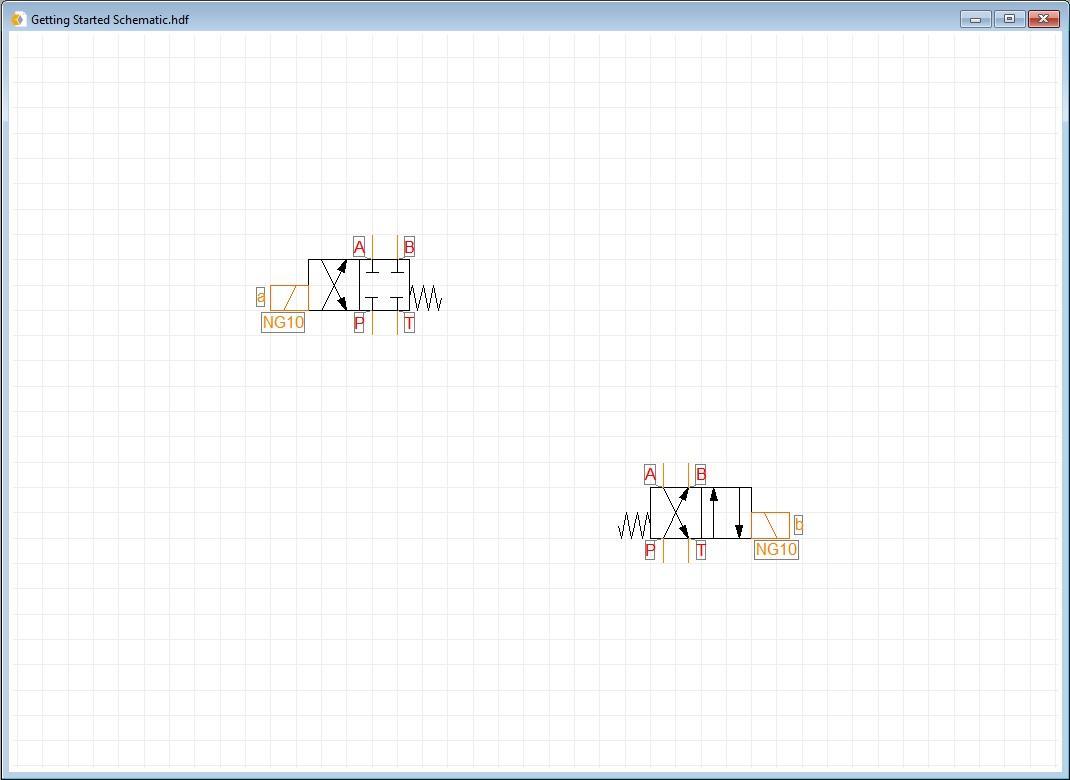The image size is (1070, 780).
Task: Click NG10 label under right valve solenoid
Action: click(x=777, y=549)
